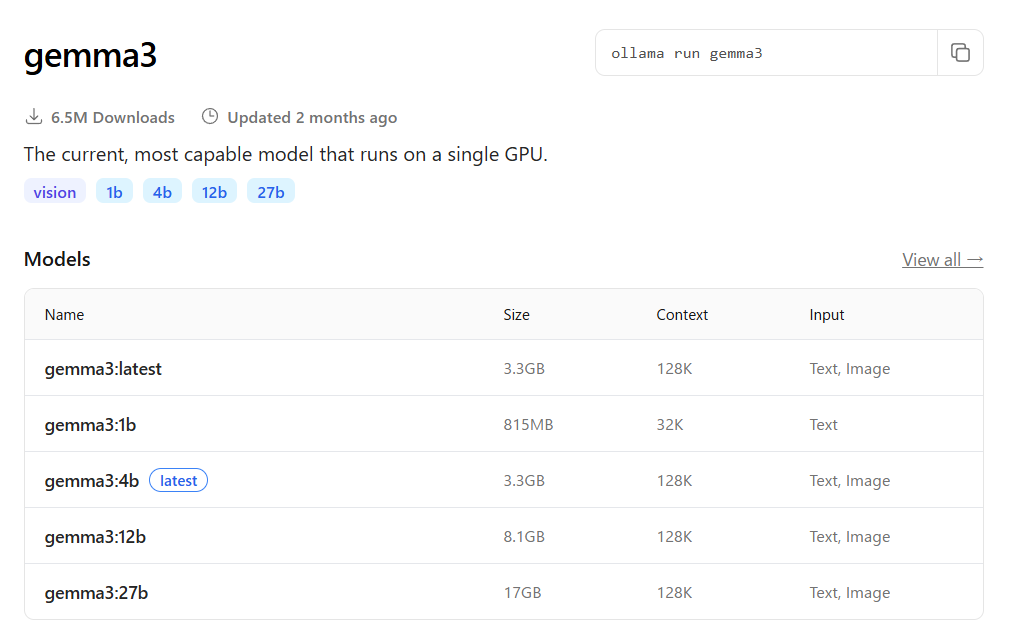Pick the 12b size tag
The width and height of the screenshot is (1029, 640).
coord(214,192)
